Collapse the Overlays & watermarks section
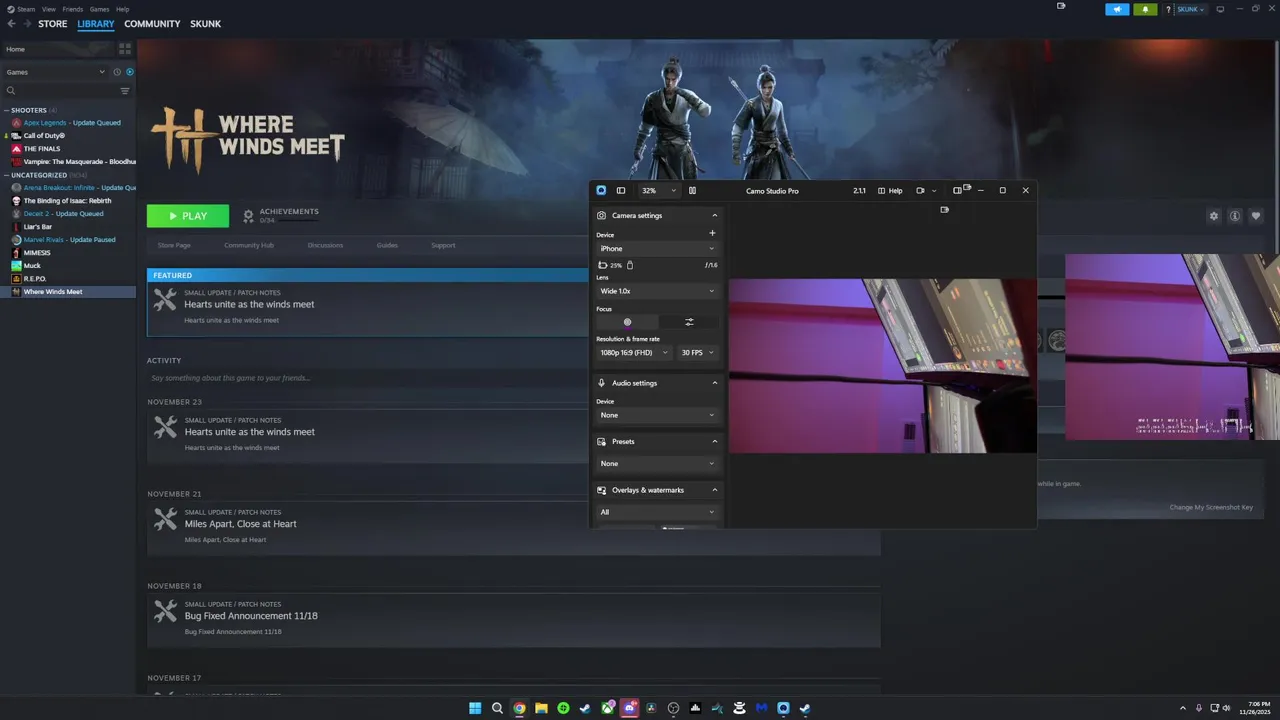This screenshot has width=1280, height=720. pos(715,490)
